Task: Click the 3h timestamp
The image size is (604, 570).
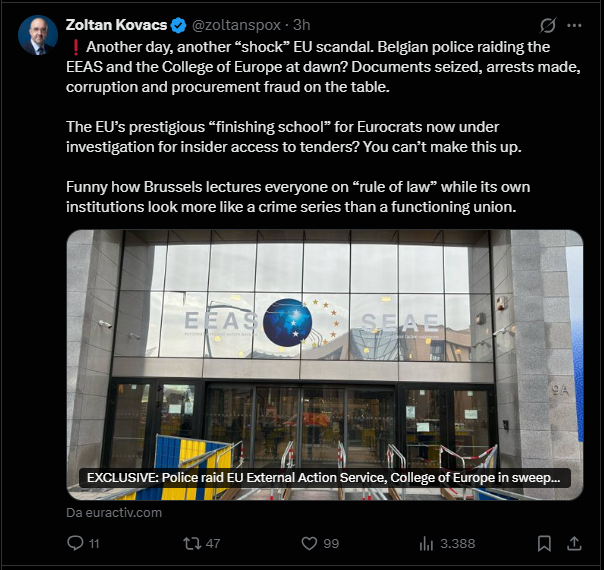Action: (x=301, y=25)
